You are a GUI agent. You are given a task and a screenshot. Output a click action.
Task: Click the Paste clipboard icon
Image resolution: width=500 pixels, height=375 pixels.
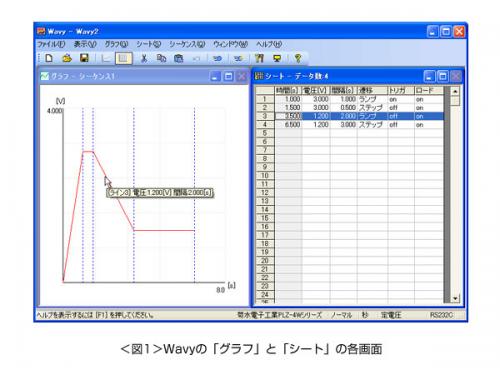pos(179,58)
